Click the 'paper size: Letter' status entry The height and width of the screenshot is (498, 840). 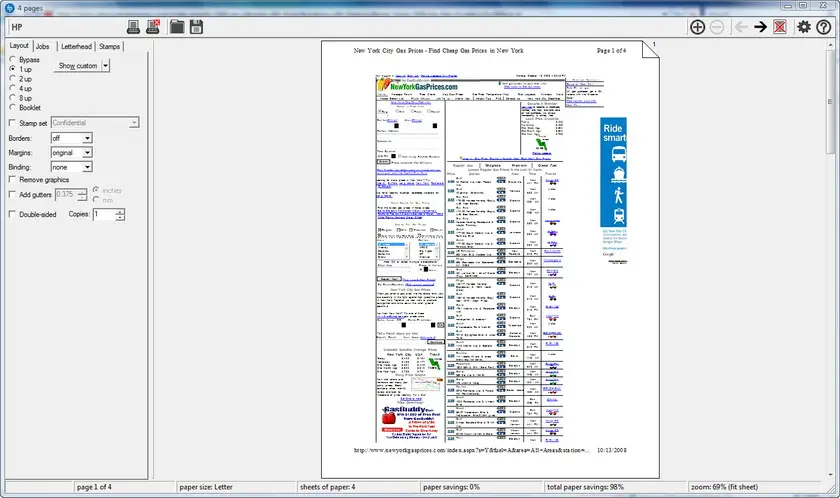[206, 487]
